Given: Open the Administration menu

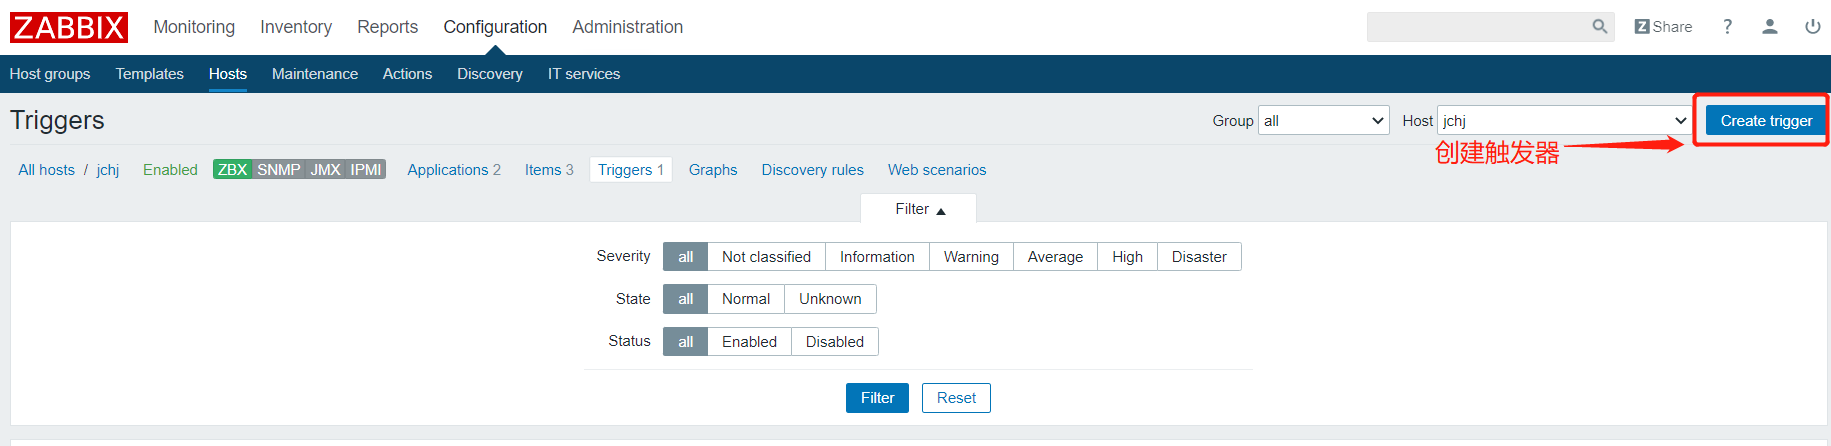Looking at the screenshot, I should [628, 27].
